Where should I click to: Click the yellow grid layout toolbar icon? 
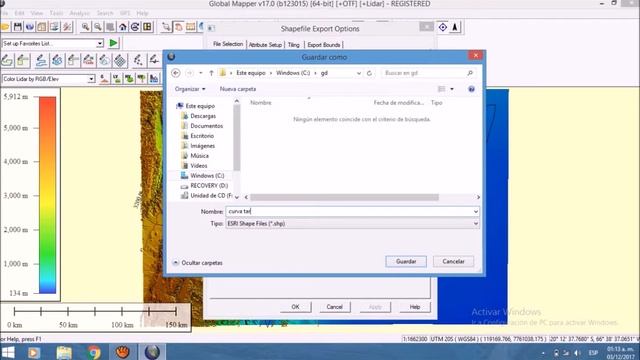tap(147, 27)
